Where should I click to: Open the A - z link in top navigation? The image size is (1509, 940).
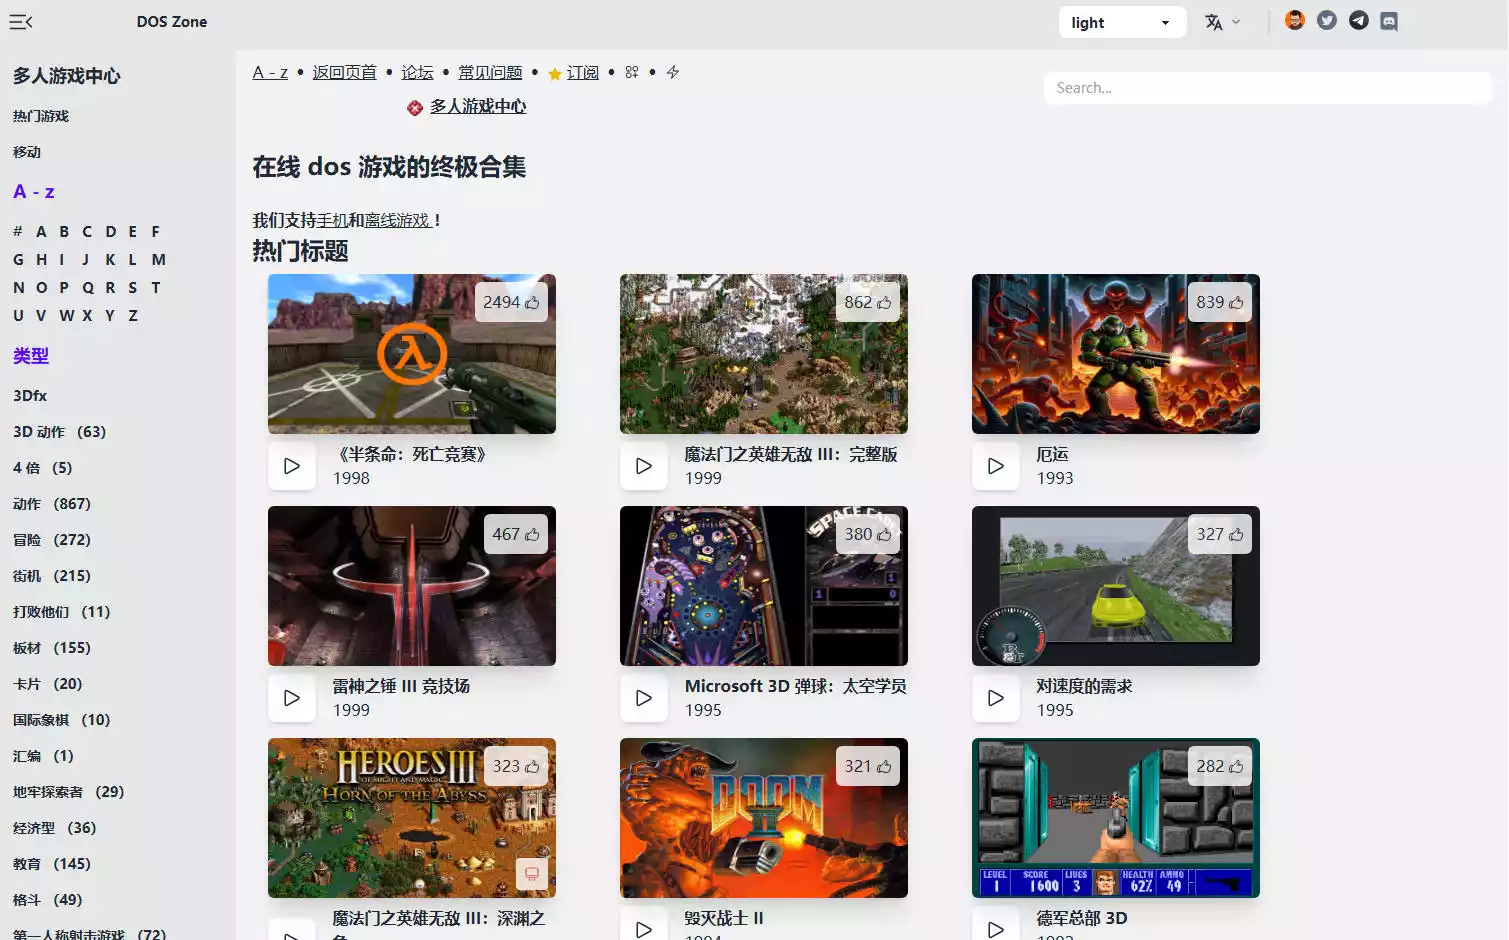270,72
